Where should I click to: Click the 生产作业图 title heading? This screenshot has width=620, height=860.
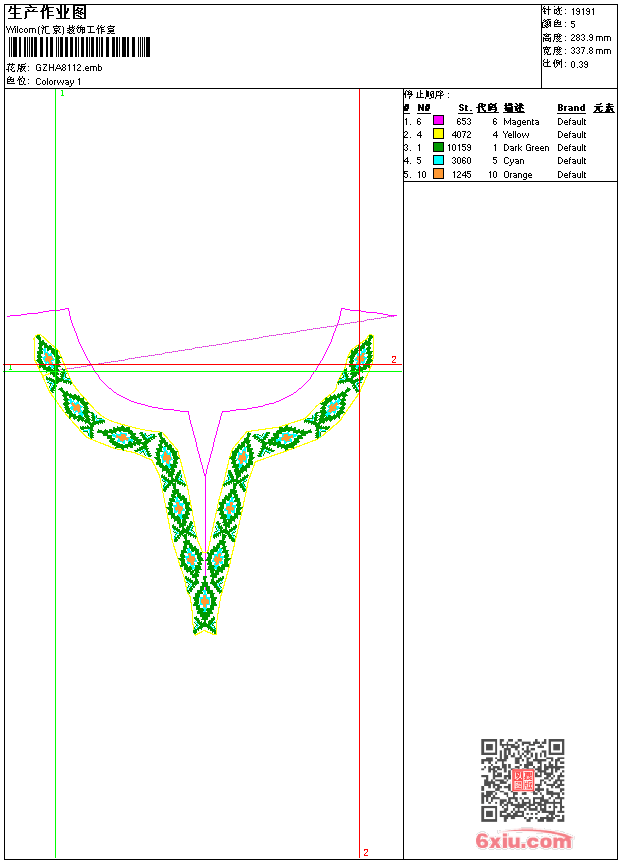[x=47, y=13]
